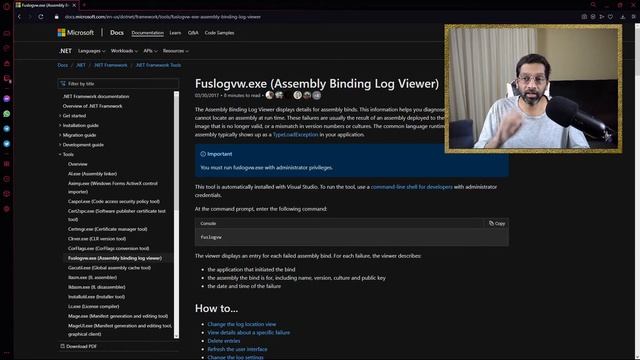Open WhatsApp in the browser sidebar

(x=7, y=114)
